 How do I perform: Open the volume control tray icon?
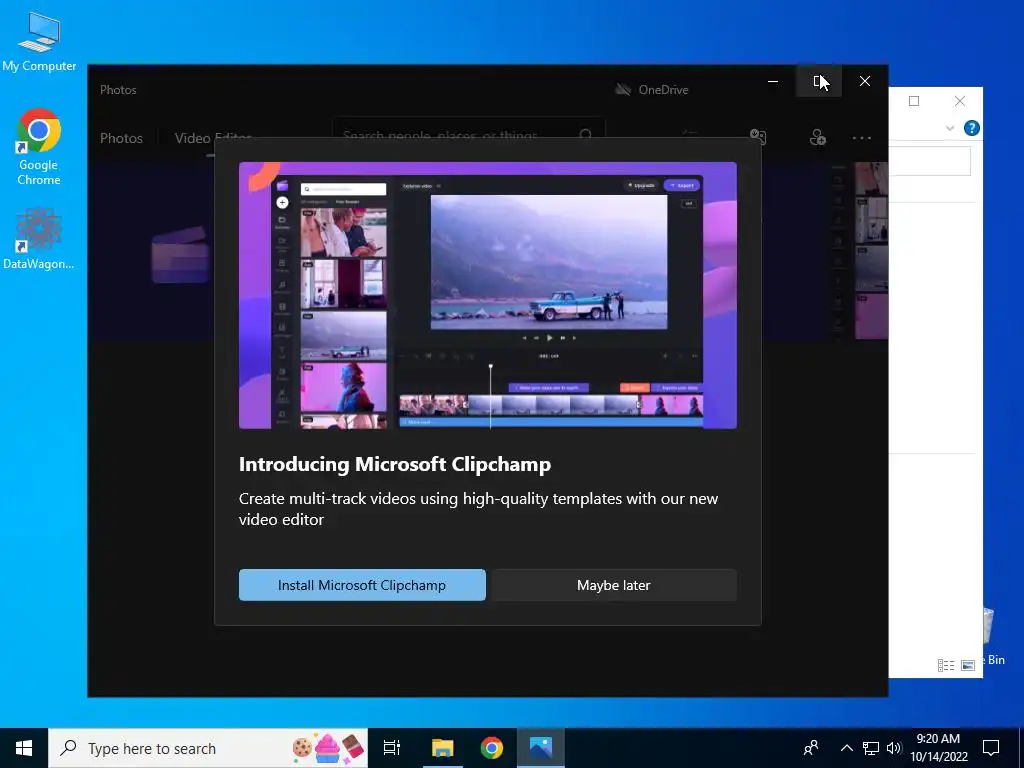(894, 748)
